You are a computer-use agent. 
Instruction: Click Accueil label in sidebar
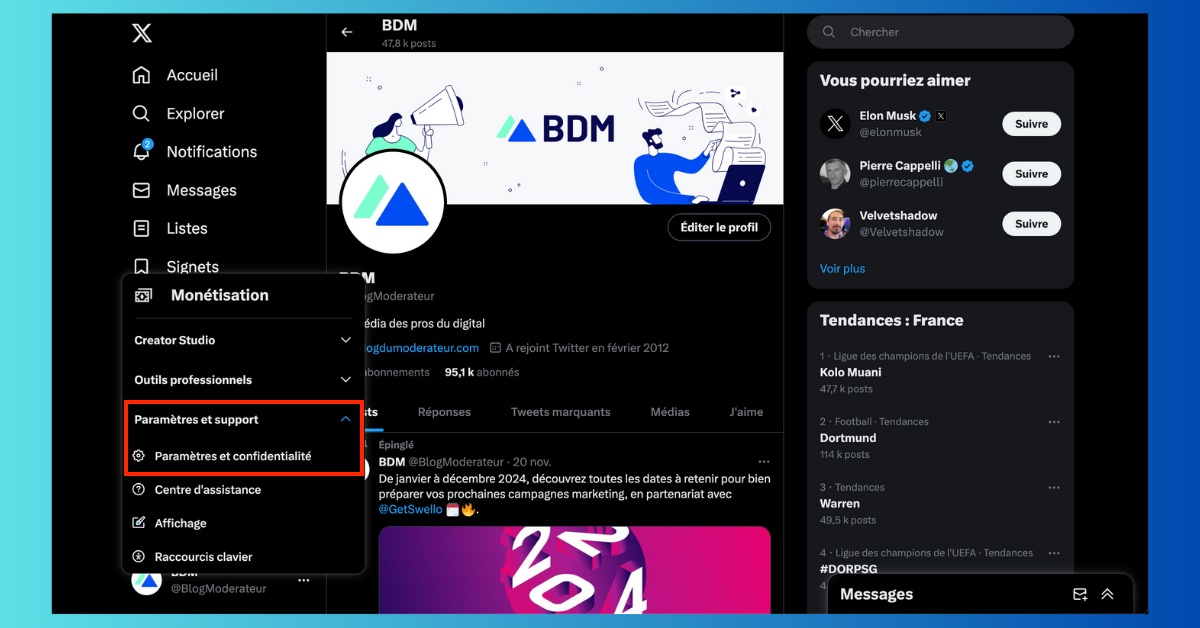point(192,75)
